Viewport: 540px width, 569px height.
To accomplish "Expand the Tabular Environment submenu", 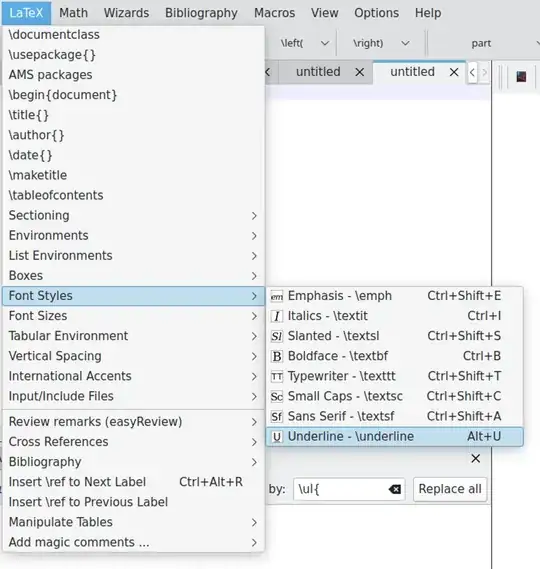I will [134, 336].
